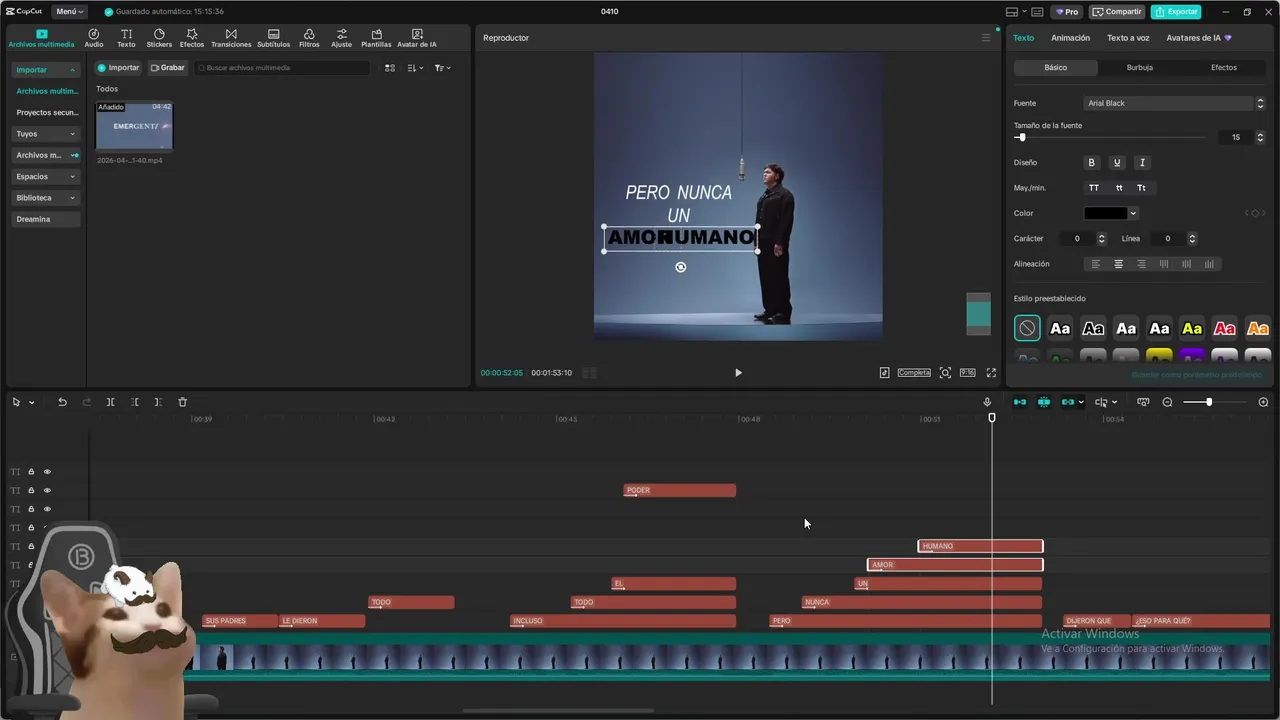Set text to all uppercase (TT)

coord(1094,188)
